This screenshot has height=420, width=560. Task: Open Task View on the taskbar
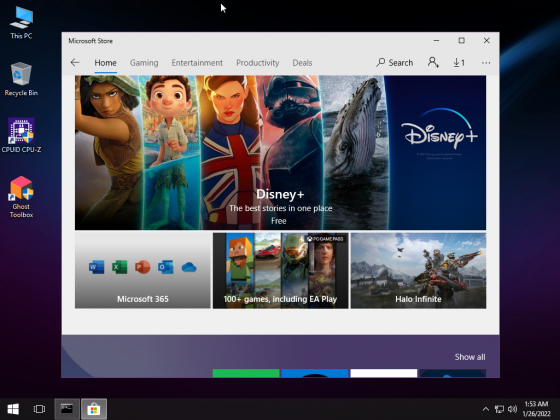pyautogui.click(x=39, y=409)
